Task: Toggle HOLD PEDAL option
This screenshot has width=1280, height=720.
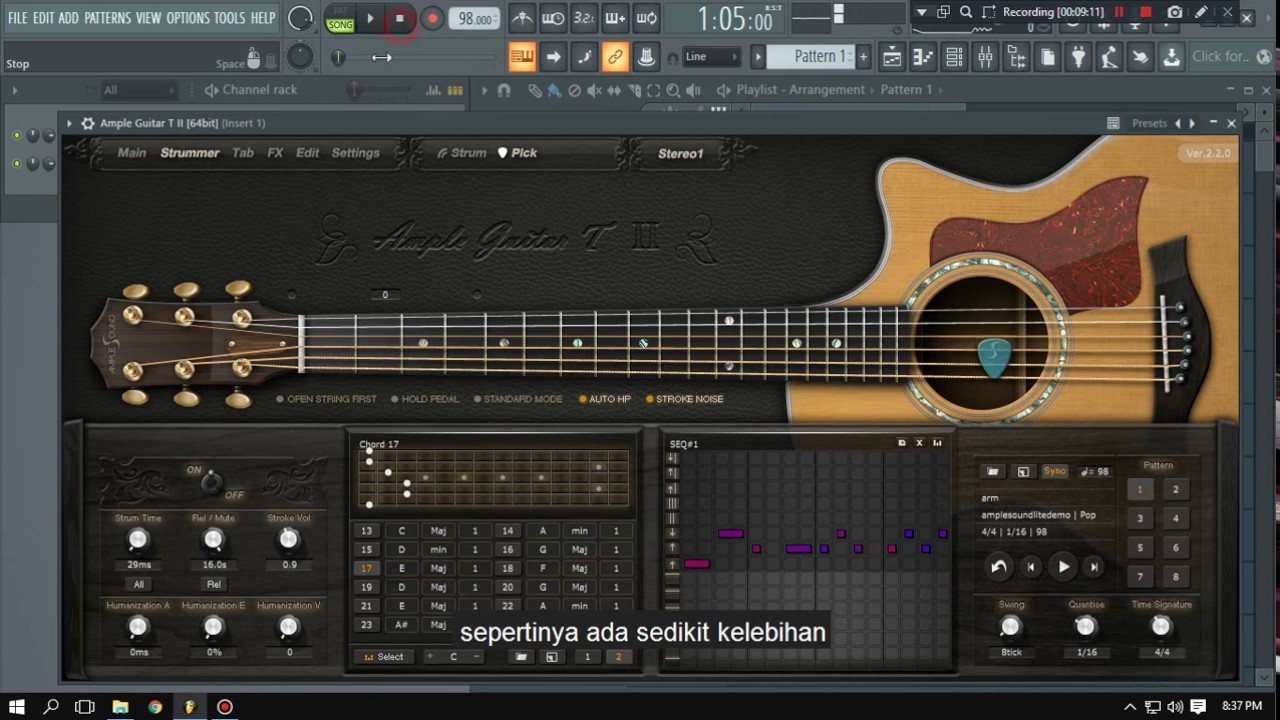Action: click(425, 399)
